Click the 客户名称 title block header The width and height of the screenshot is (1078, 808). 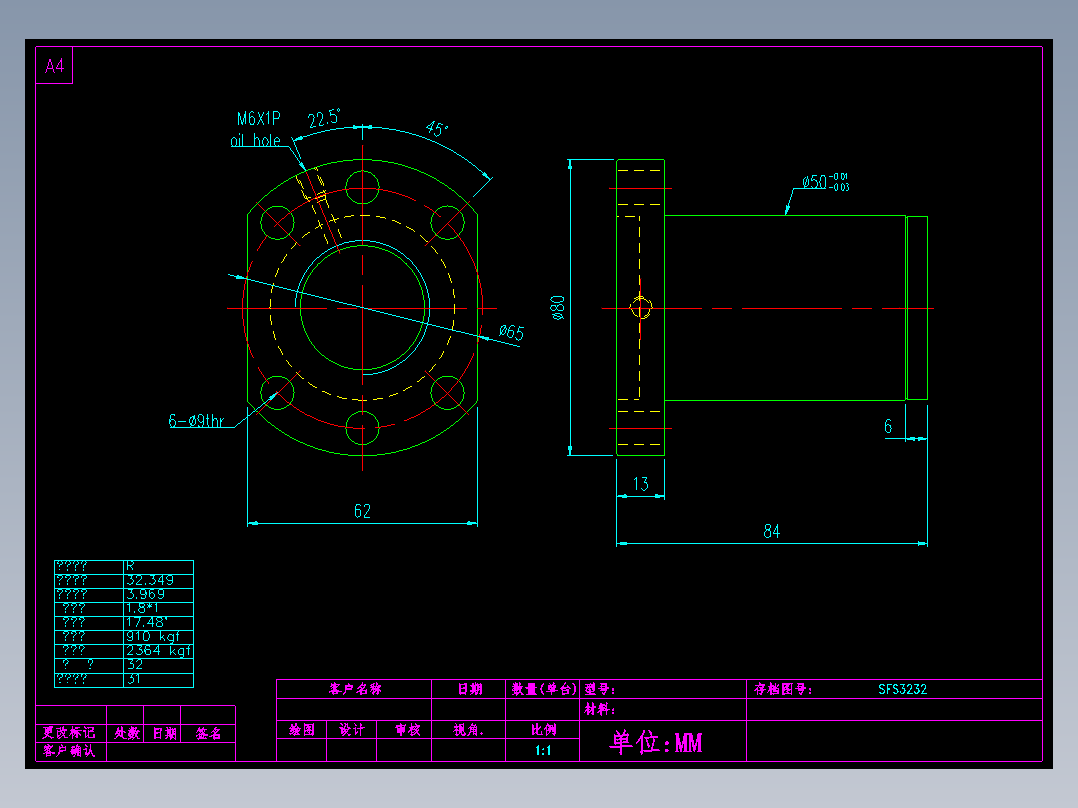point(355,689)
